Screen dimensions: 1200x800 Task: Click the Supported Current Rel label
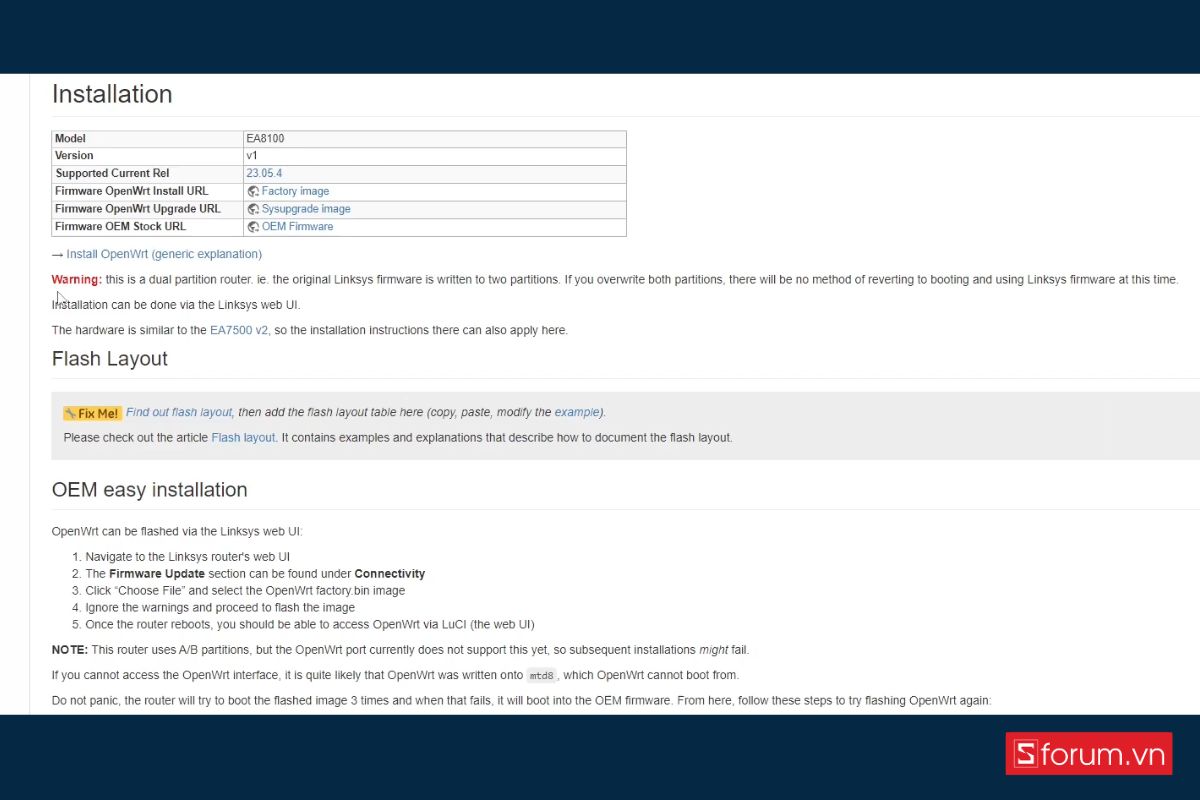[112, 173]
